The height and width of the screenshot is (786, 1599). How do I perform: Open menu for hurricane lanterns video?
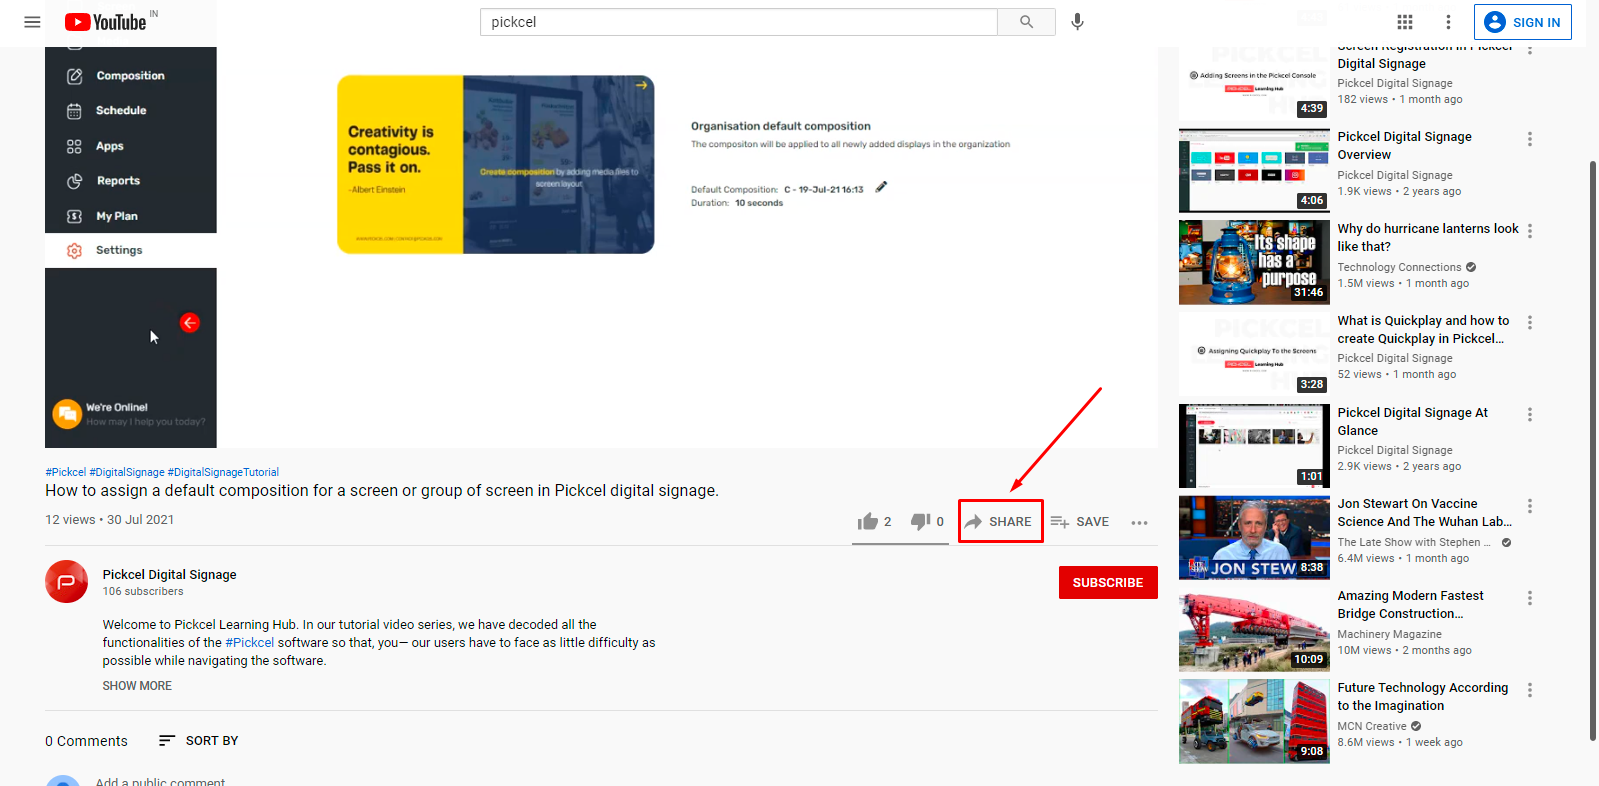click(x=1530, y=231)
